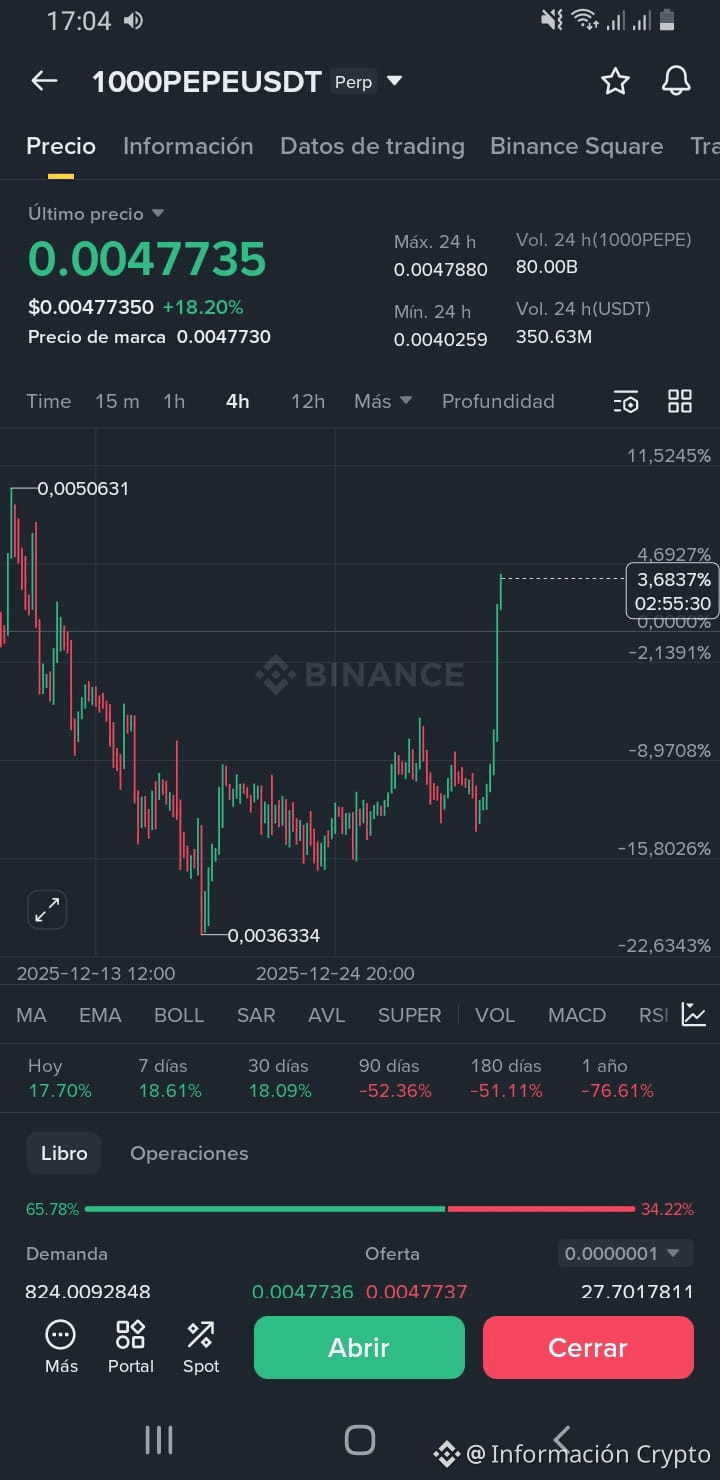This screenshot has height=1480, width=720.
Task: Toggle the BOLL indicator
Action: tap(179, 1015)
